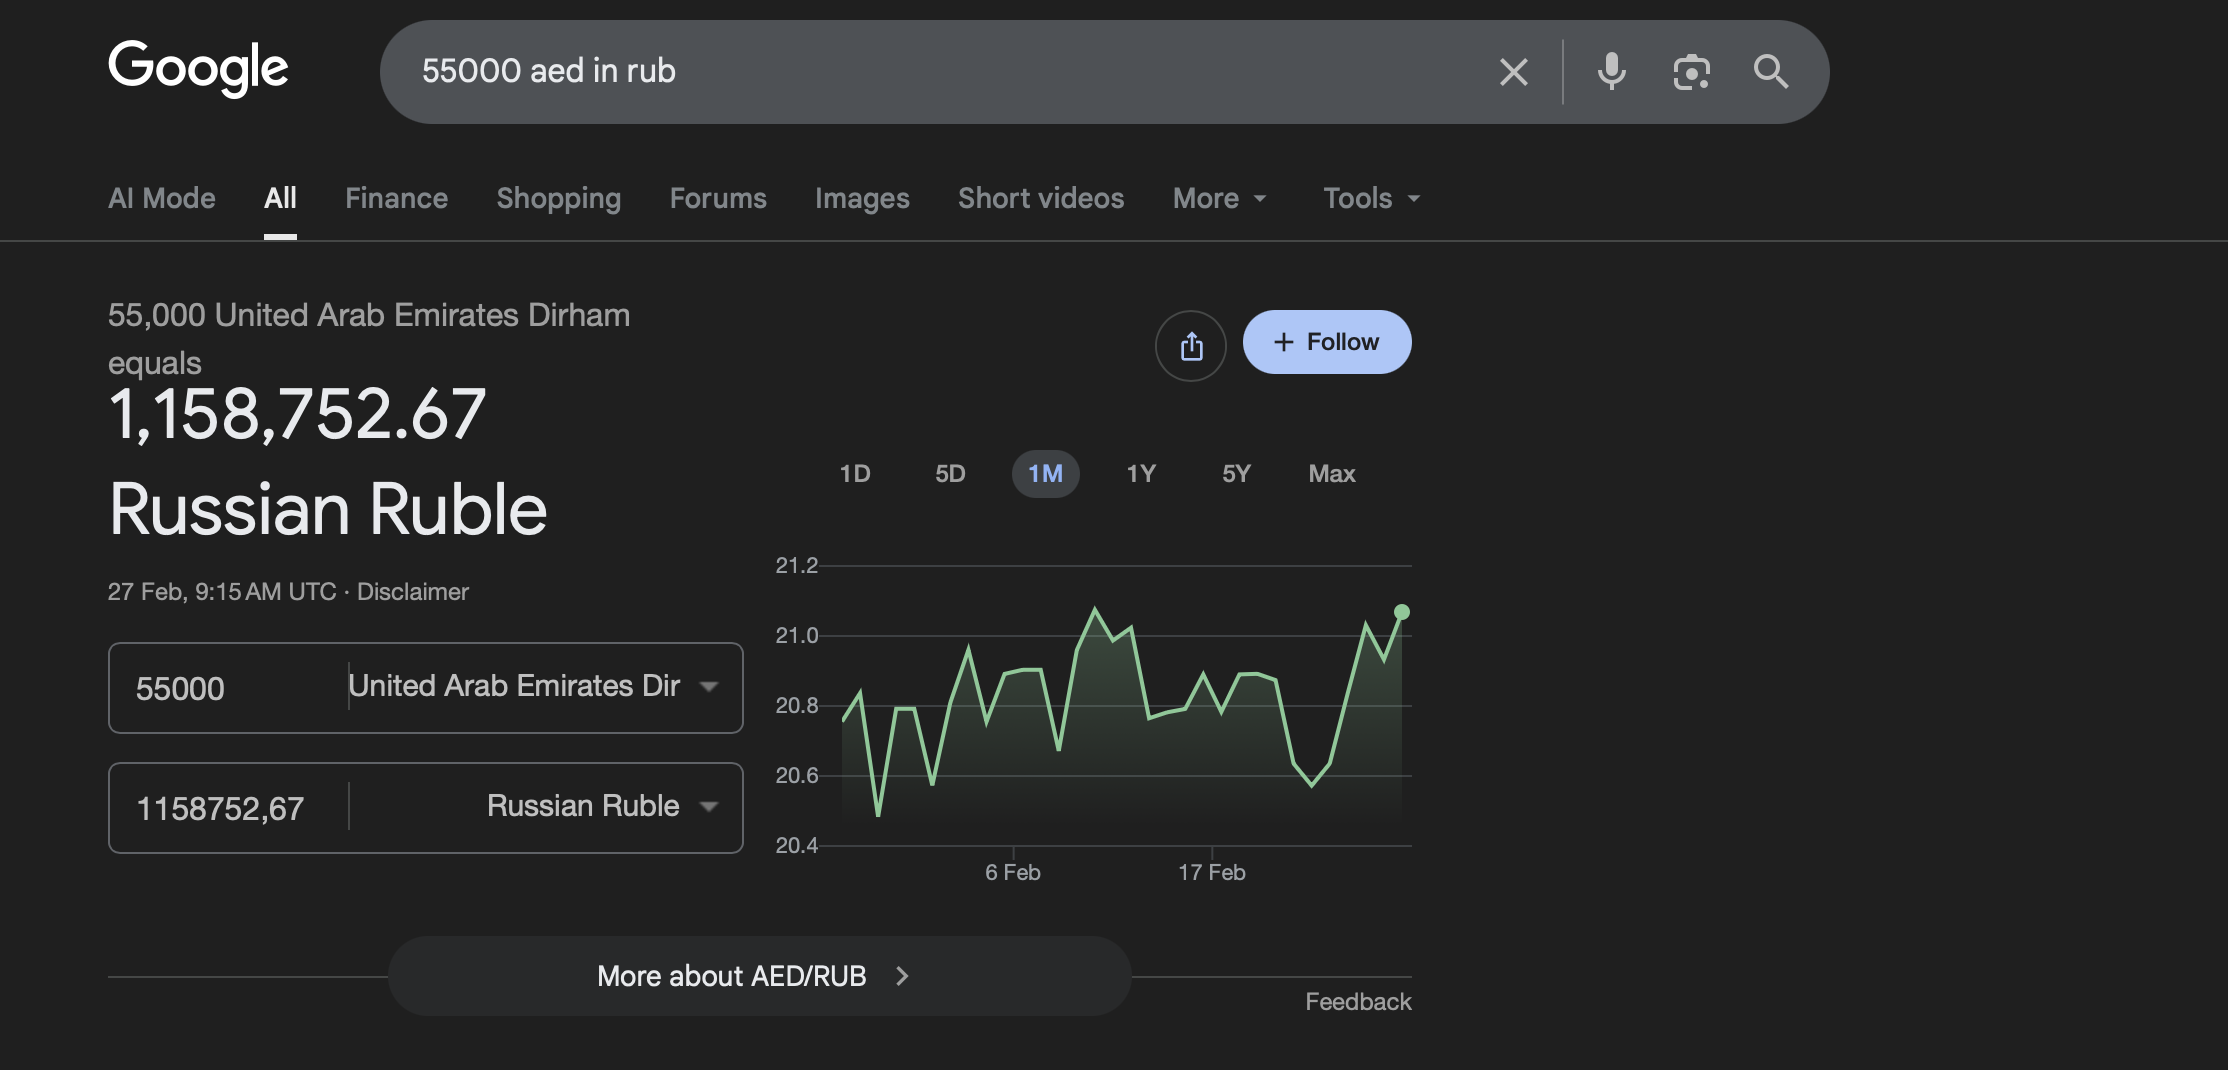
Task: Click the chart's latest data point
Action: 1402,612
